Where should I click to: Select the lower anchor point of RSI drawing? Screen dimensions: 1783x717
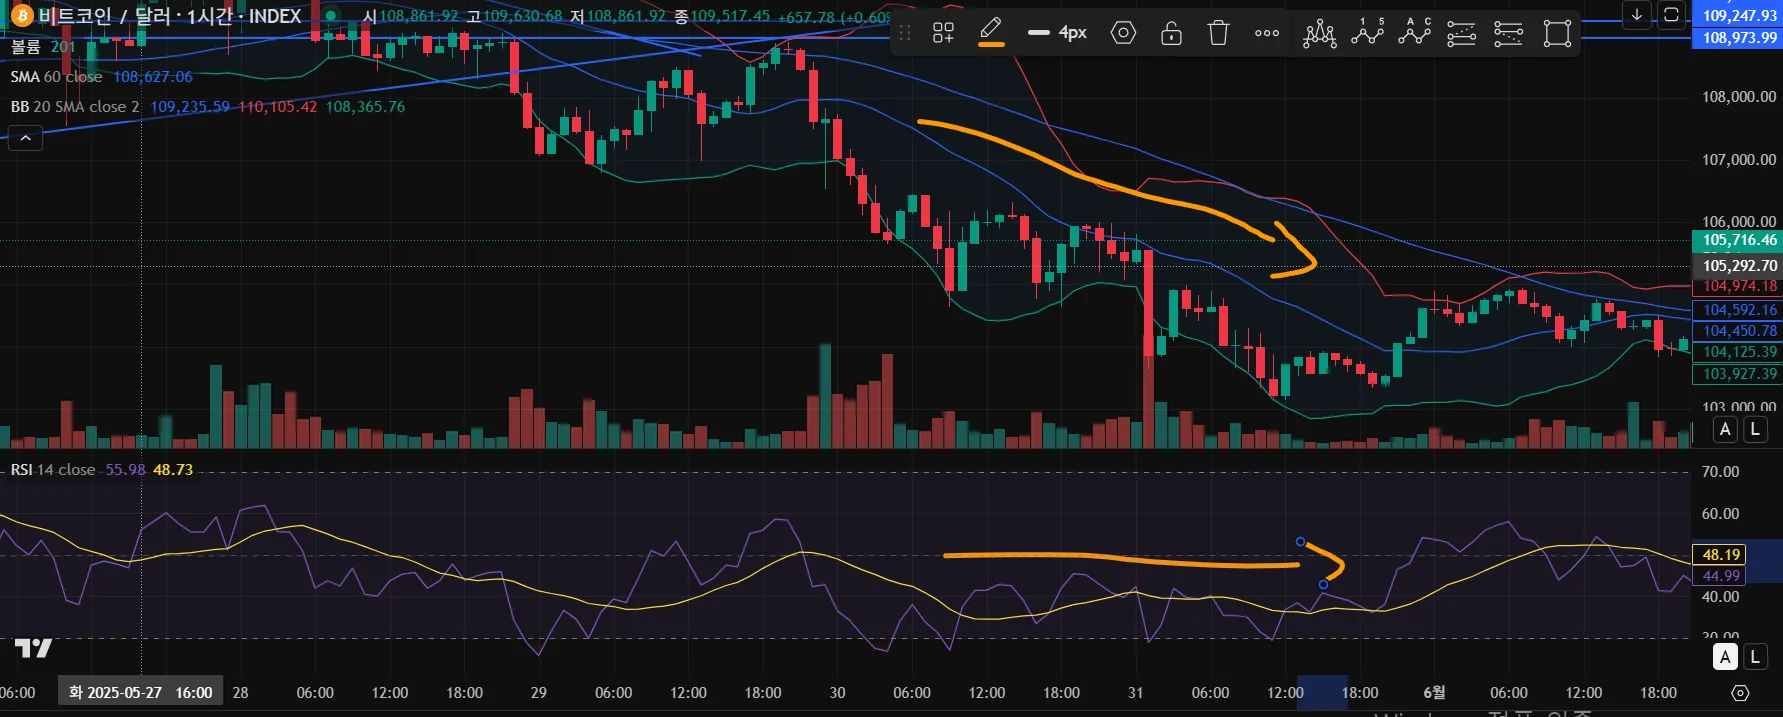(x=1323, y=584)
